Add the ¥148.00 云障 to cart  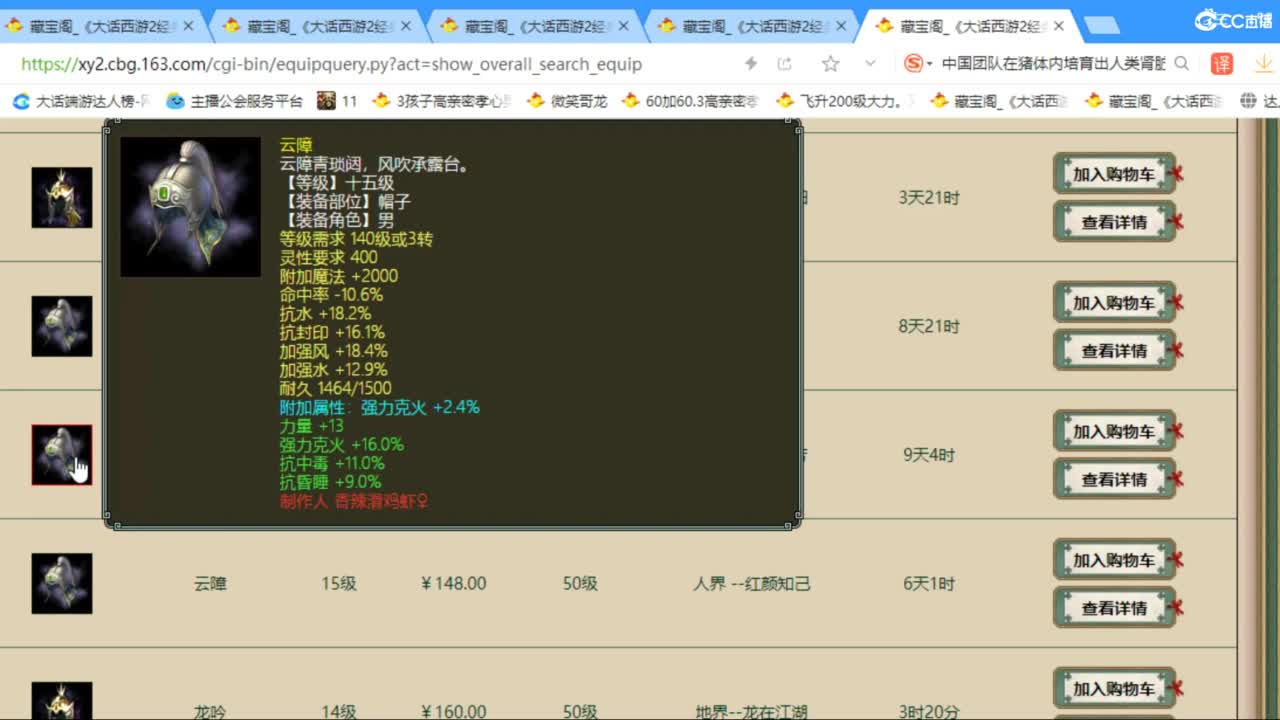1114,560
